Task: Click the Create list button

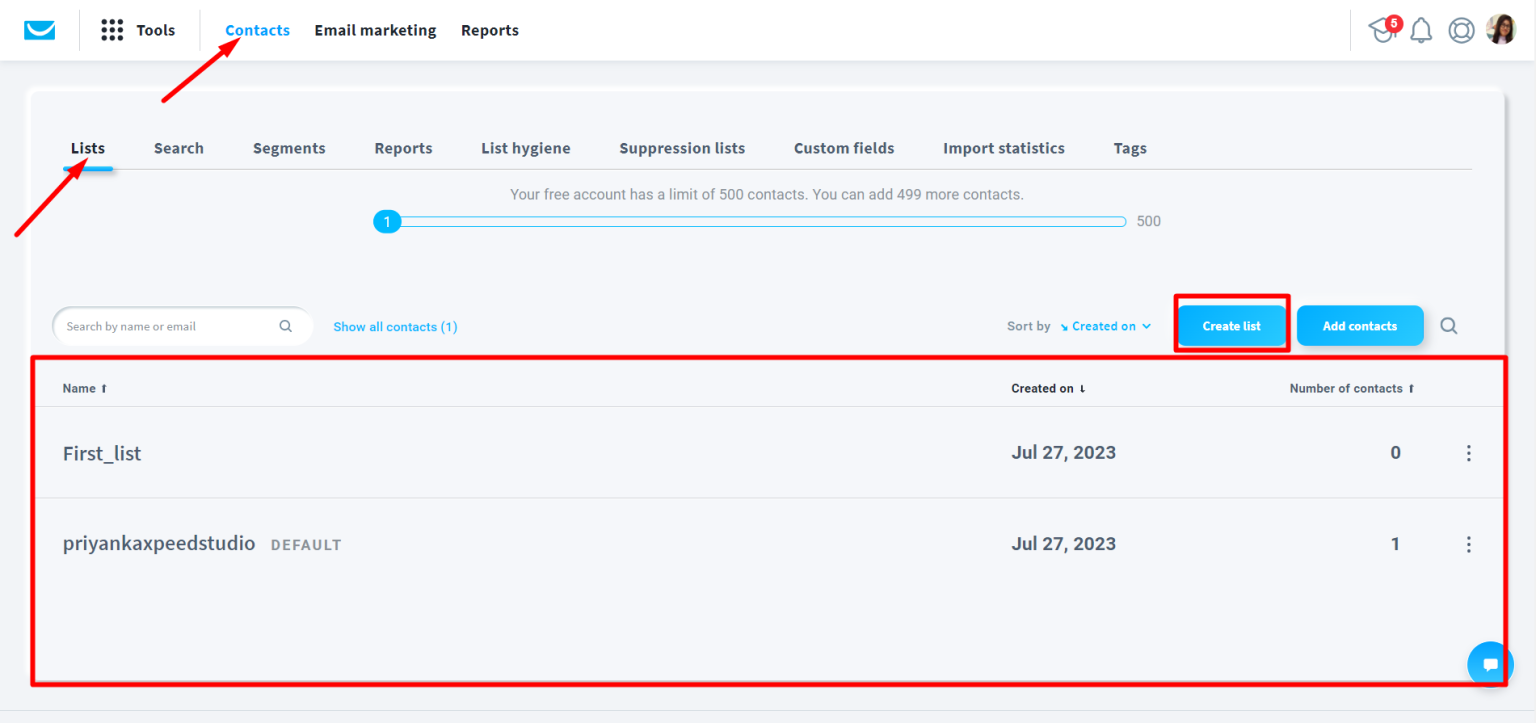Action: pyautogui.click(x=1231, y=325)
